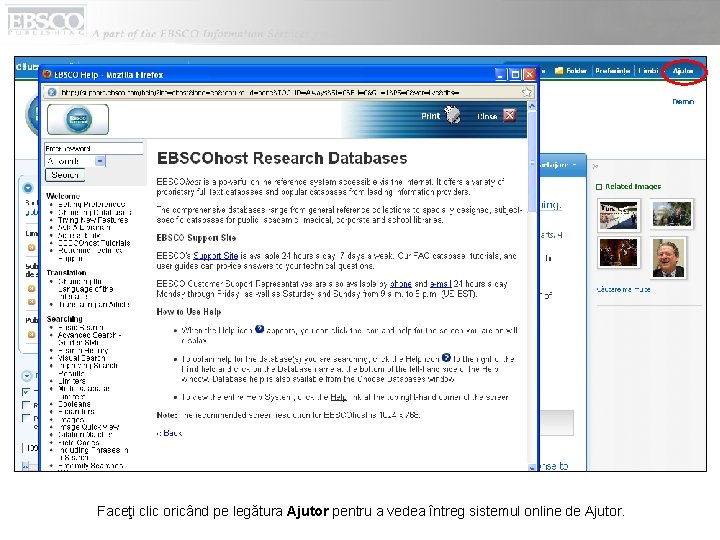720x540 pixels.
Task: Tick the upper unchecked checkbox in background left panel
Action: (x=26, y=405)
